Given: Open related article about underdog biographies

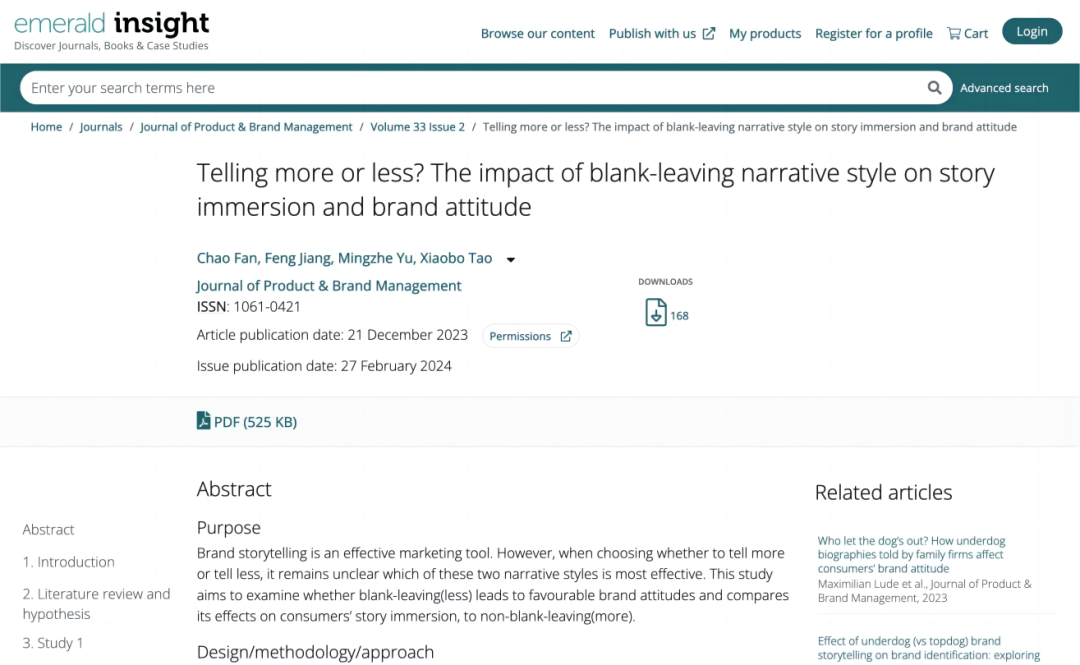Looking at the screenshot, I should [x=911, y=554].
